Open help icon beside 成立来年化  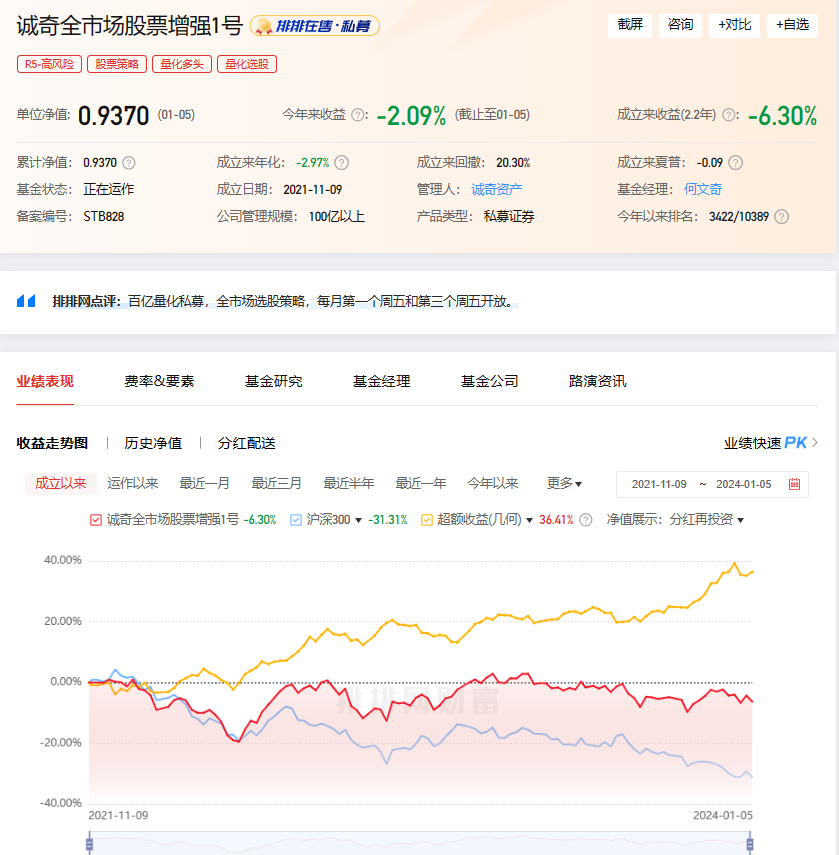342,162
